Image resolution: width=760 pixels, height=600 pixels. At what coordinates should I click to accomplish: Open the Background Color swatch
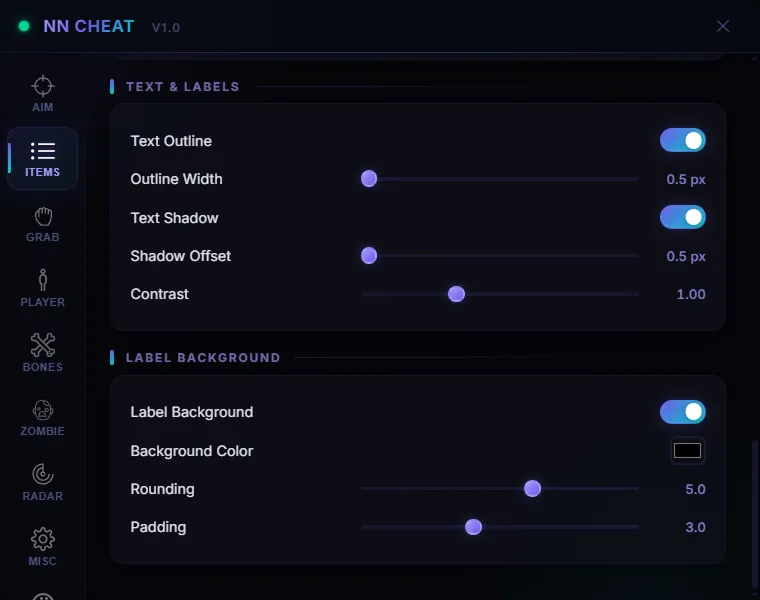[687, 451]
